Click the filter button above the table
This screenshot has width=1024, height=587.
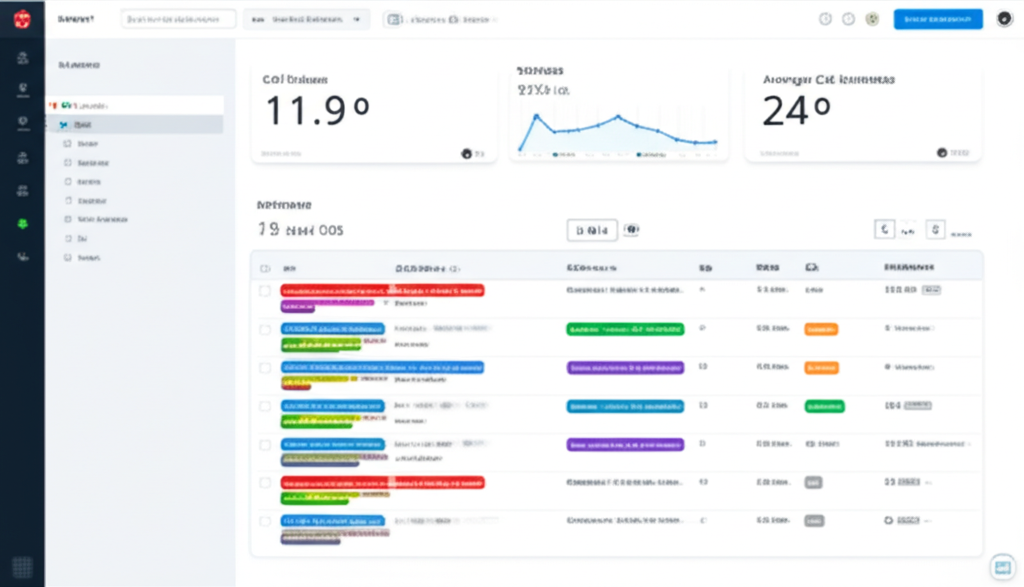point(592,229)
